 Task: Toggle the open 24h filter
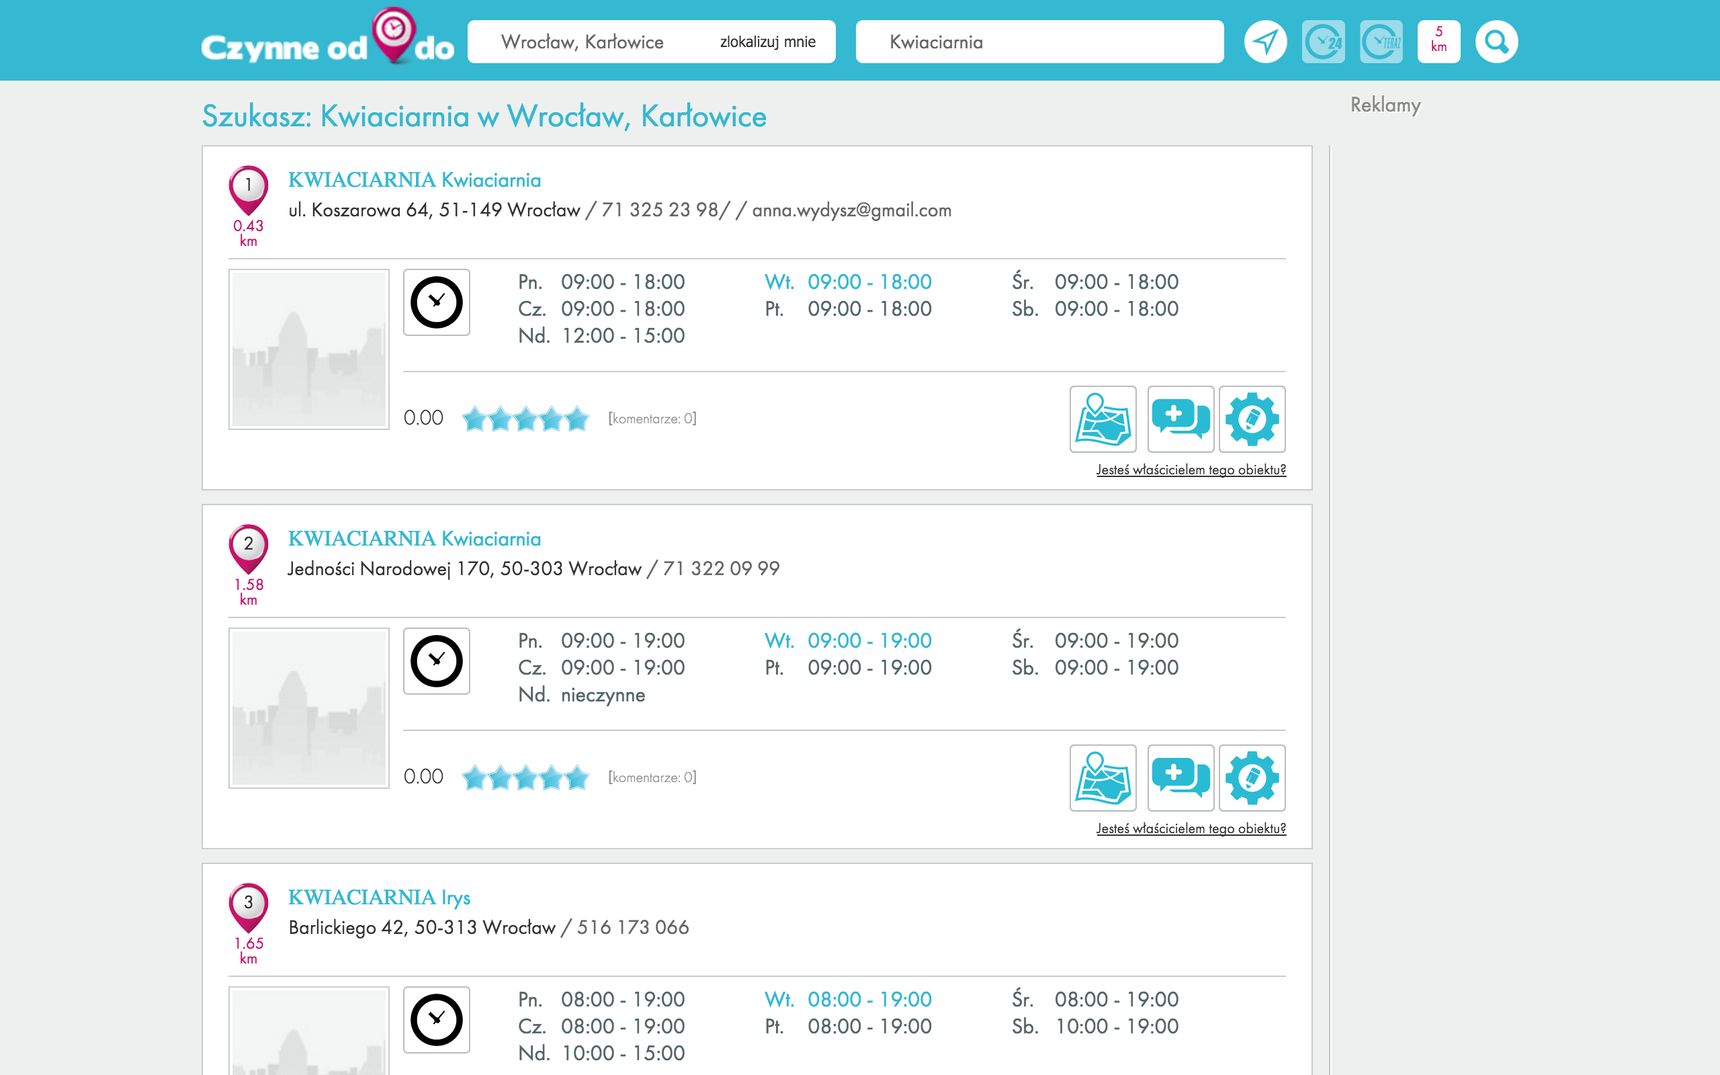pos(1323,42)
